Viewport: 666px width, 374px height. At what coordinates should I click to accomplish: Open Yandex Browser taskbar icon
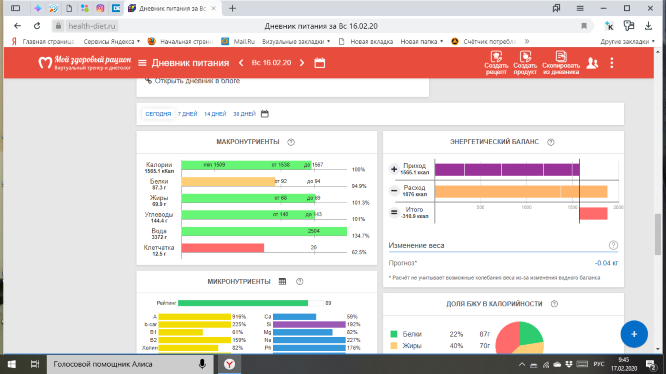[x=229, y=364]
